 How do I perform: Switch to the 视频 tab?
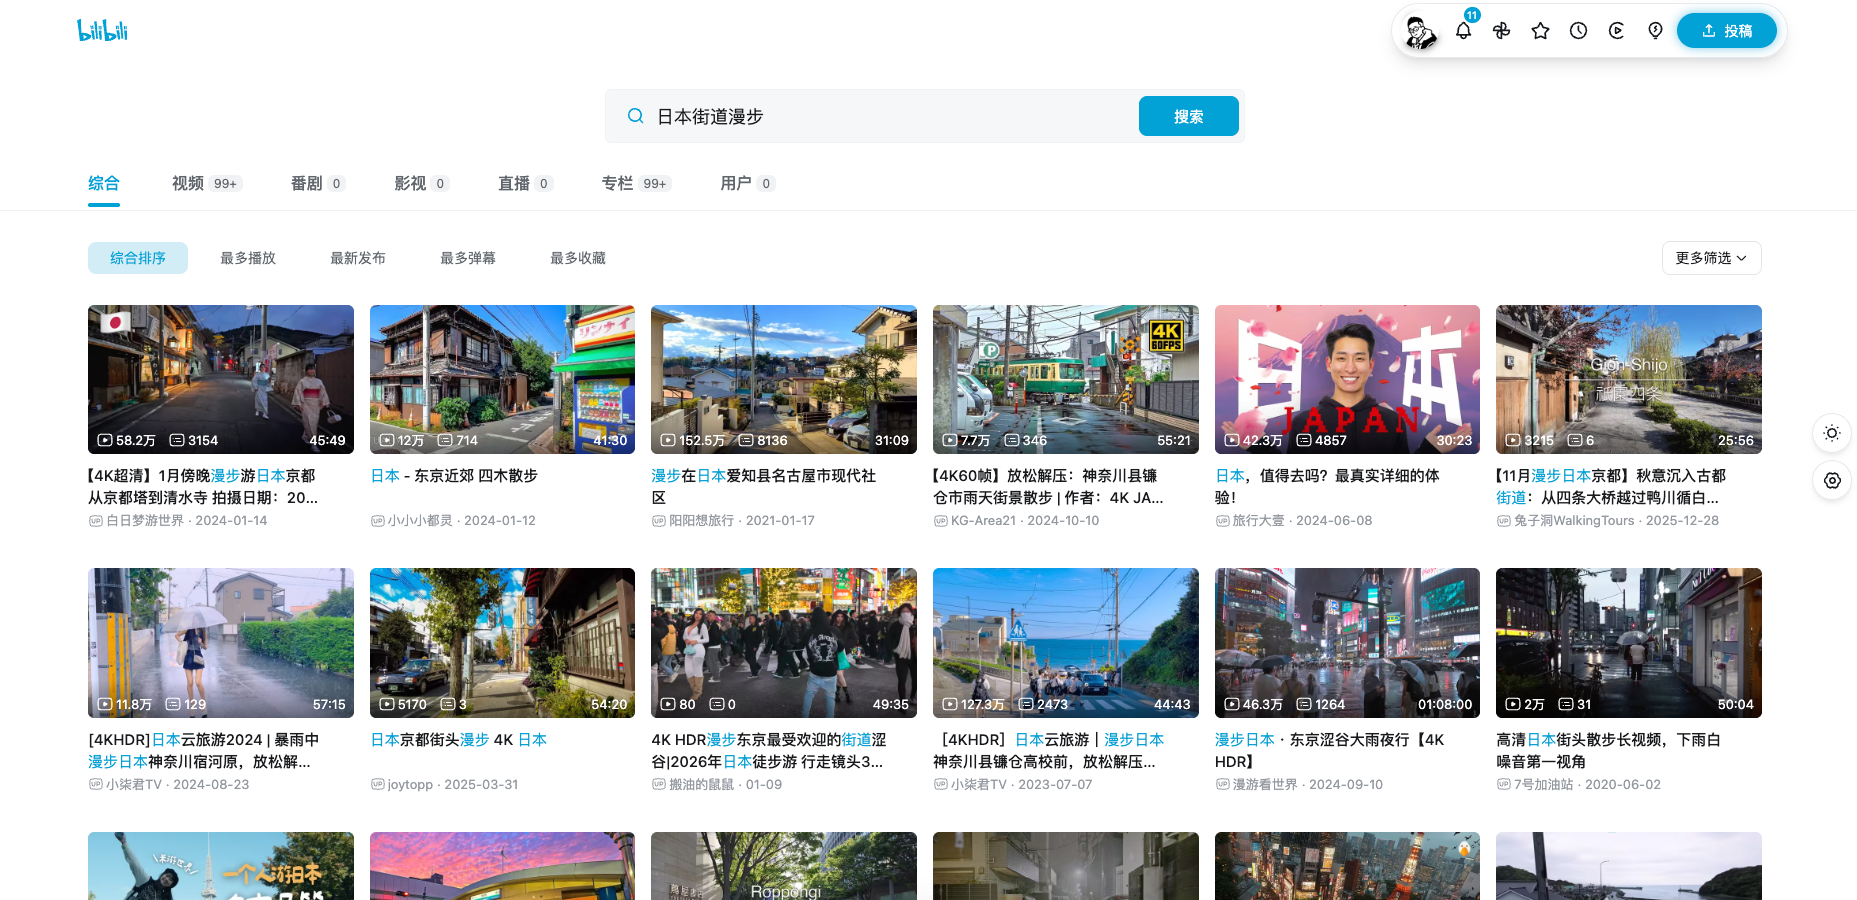click(x=188, y=183)
